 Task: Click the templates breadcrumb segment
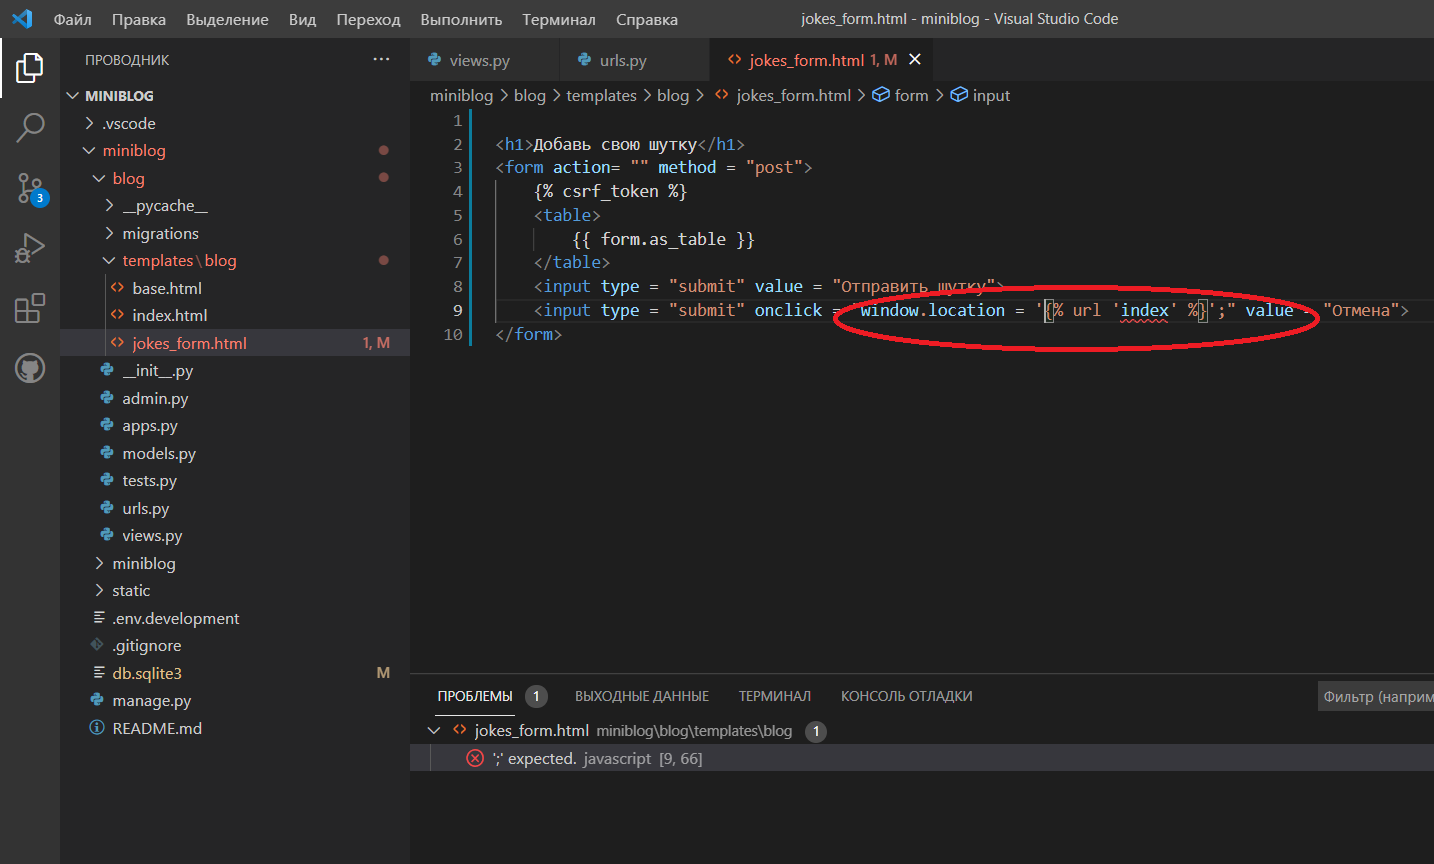[601, 95]
